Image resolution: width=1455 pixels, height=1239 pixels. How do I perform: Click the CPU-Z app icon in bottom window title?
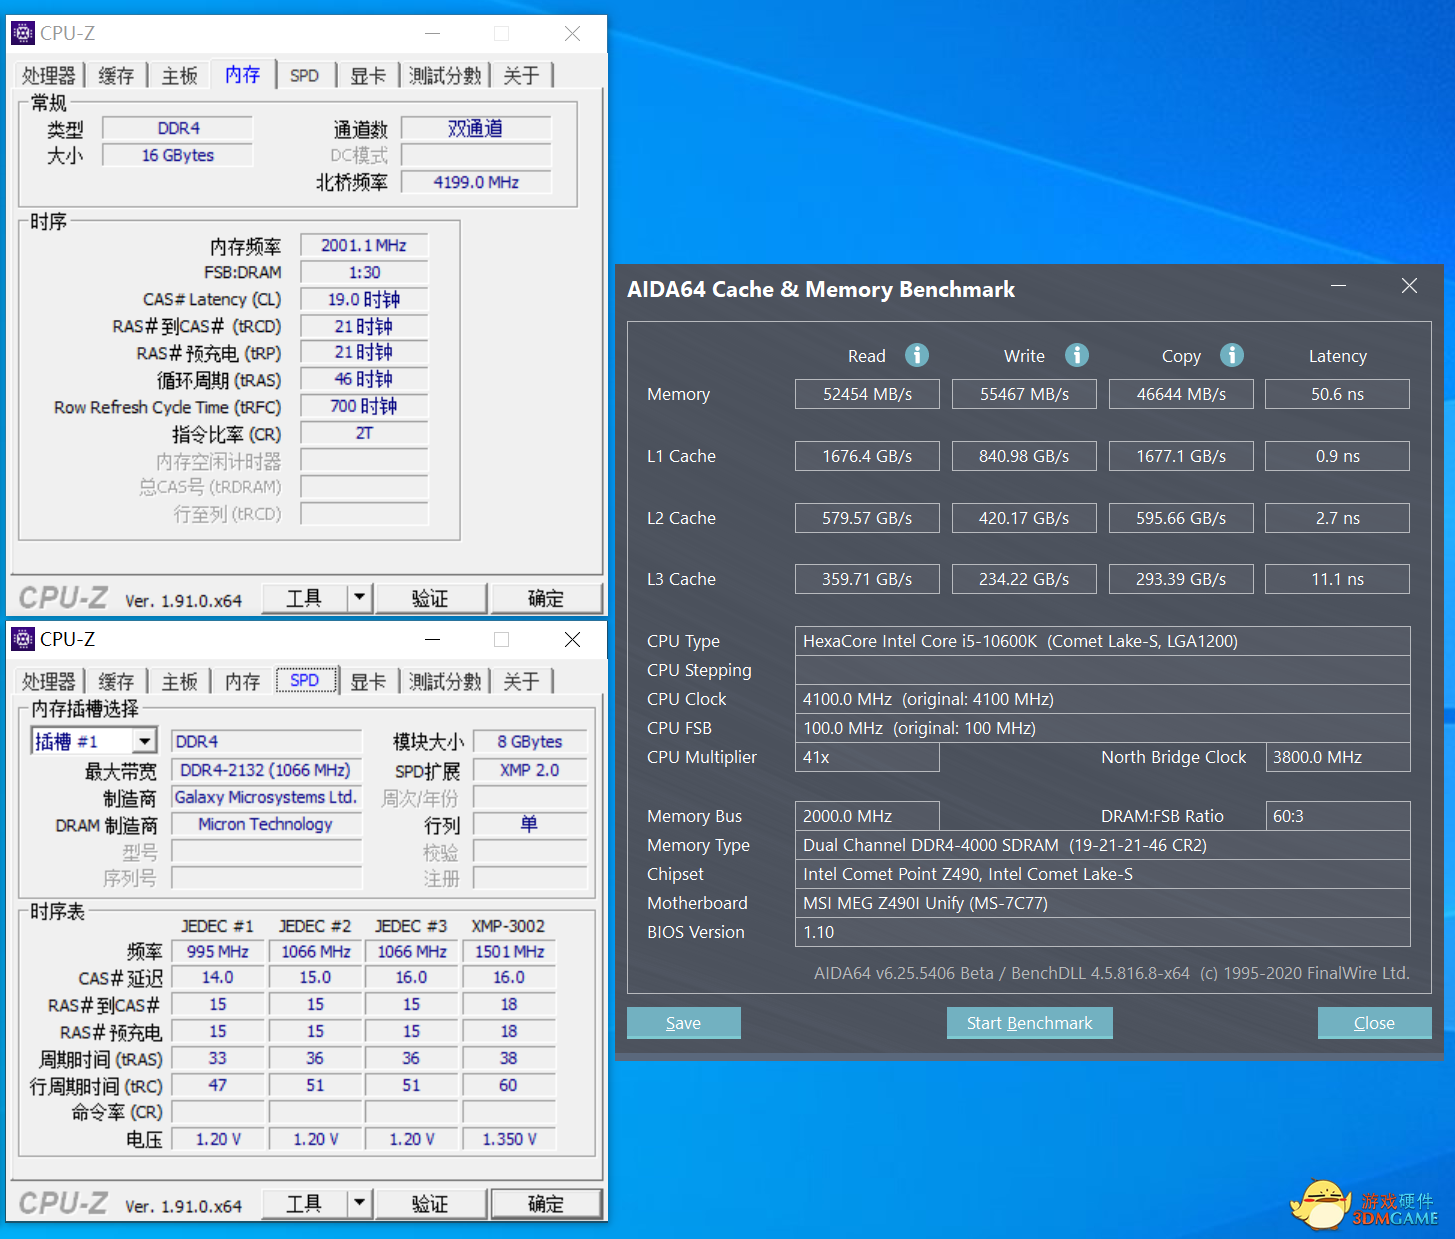point(22,639)
